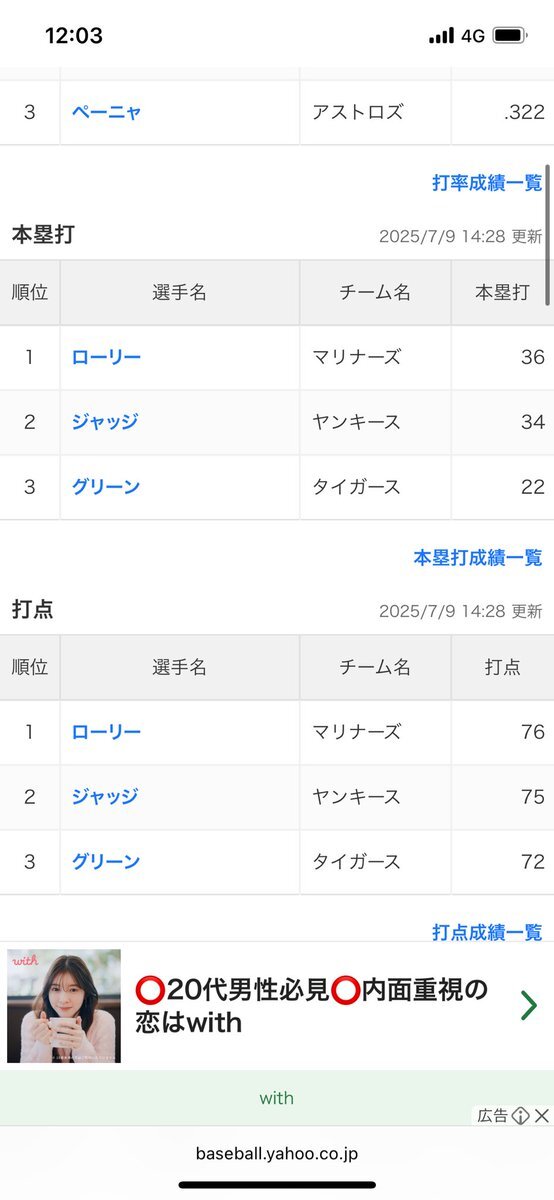Open ペーニャ player page
The width and height of the screenshot is (554, 1200).
point(106,112)
